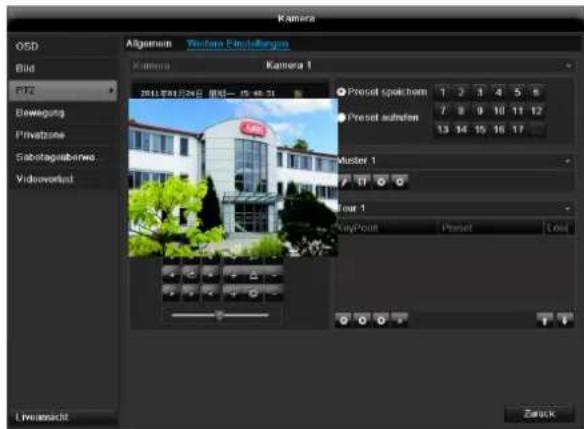Select Preset speichern radio button

[341, 92]
